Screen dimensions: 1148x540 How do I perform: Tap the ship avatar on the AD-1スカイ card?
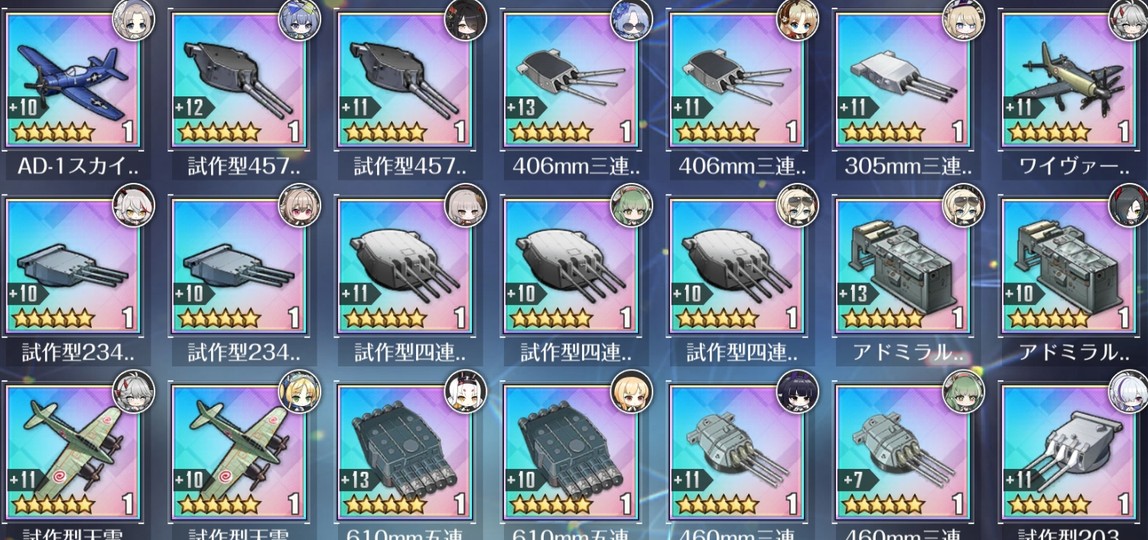133,19
